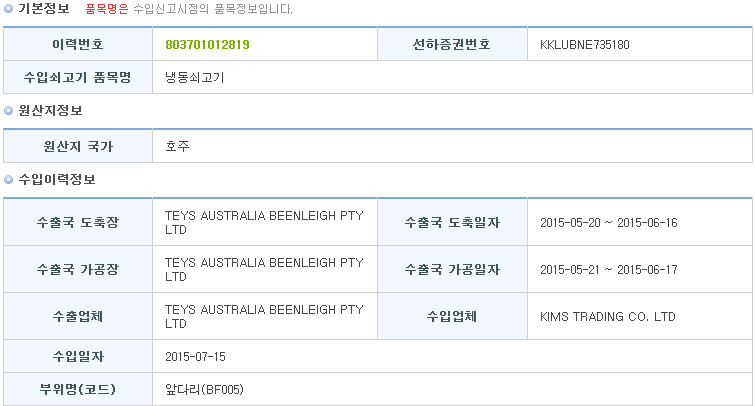
Task: Click the 부위명(코드) label cell
Action: click(78, 389)
